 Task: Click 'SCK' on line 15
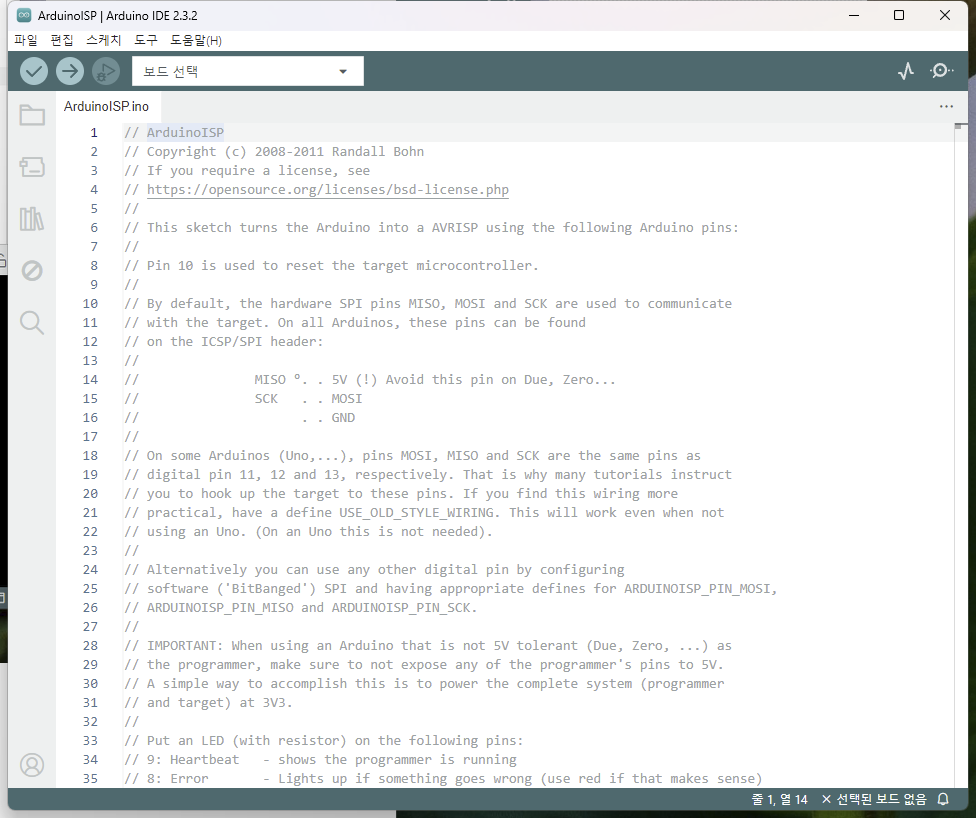point(266,398)
